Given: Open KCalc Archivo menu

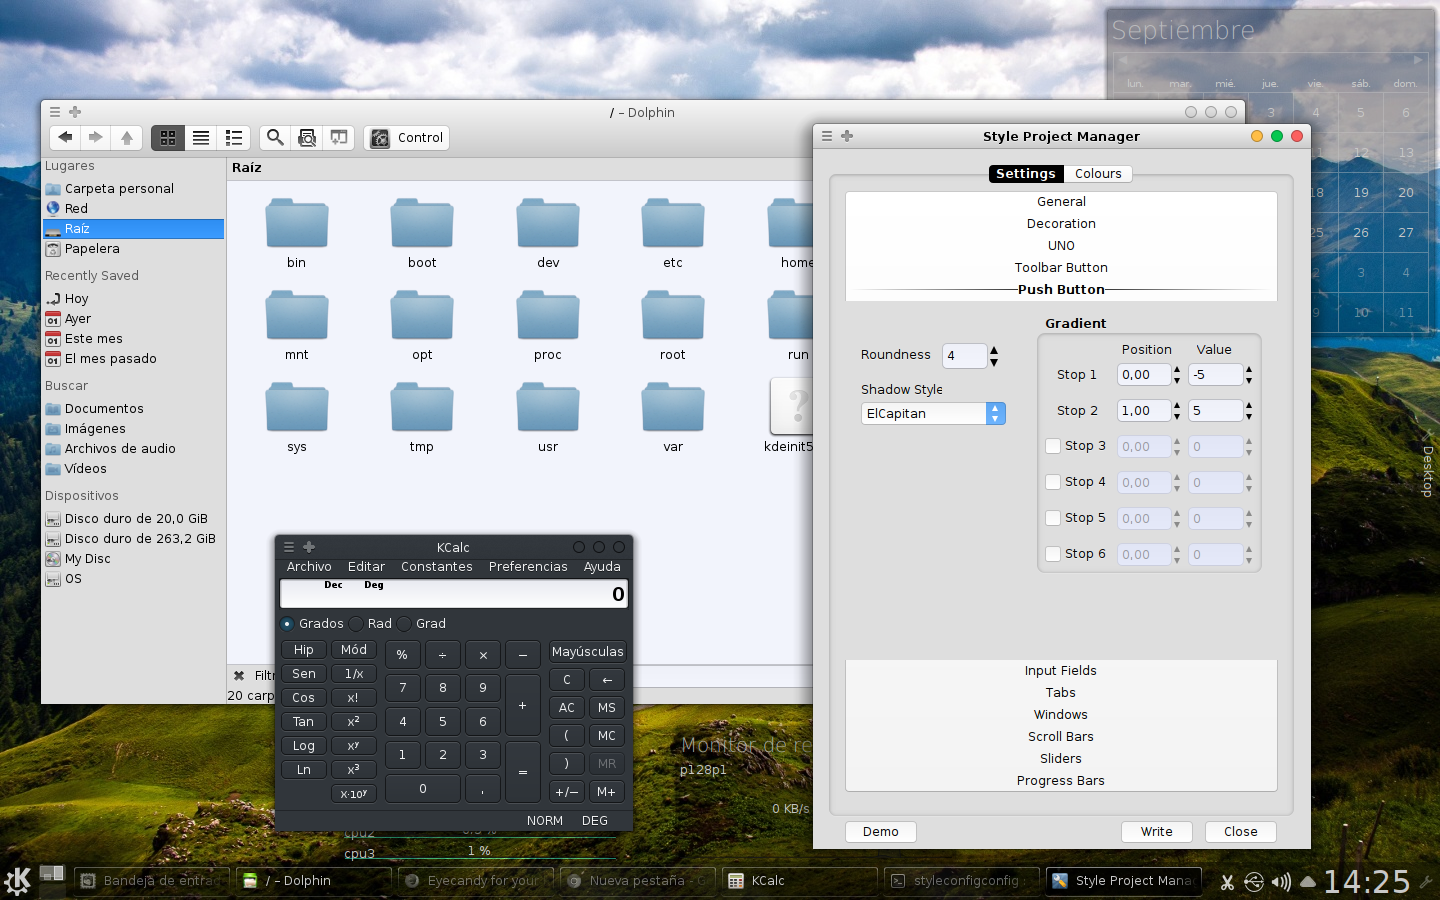Looking at the screenshot, I should click(309, 567).
